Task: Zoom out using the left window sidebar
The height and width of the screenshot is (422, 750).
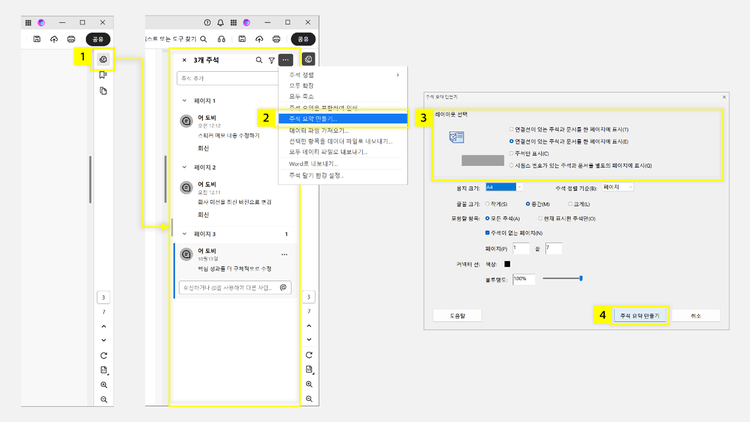Action: pyautogui.click(x=104, y=400)
